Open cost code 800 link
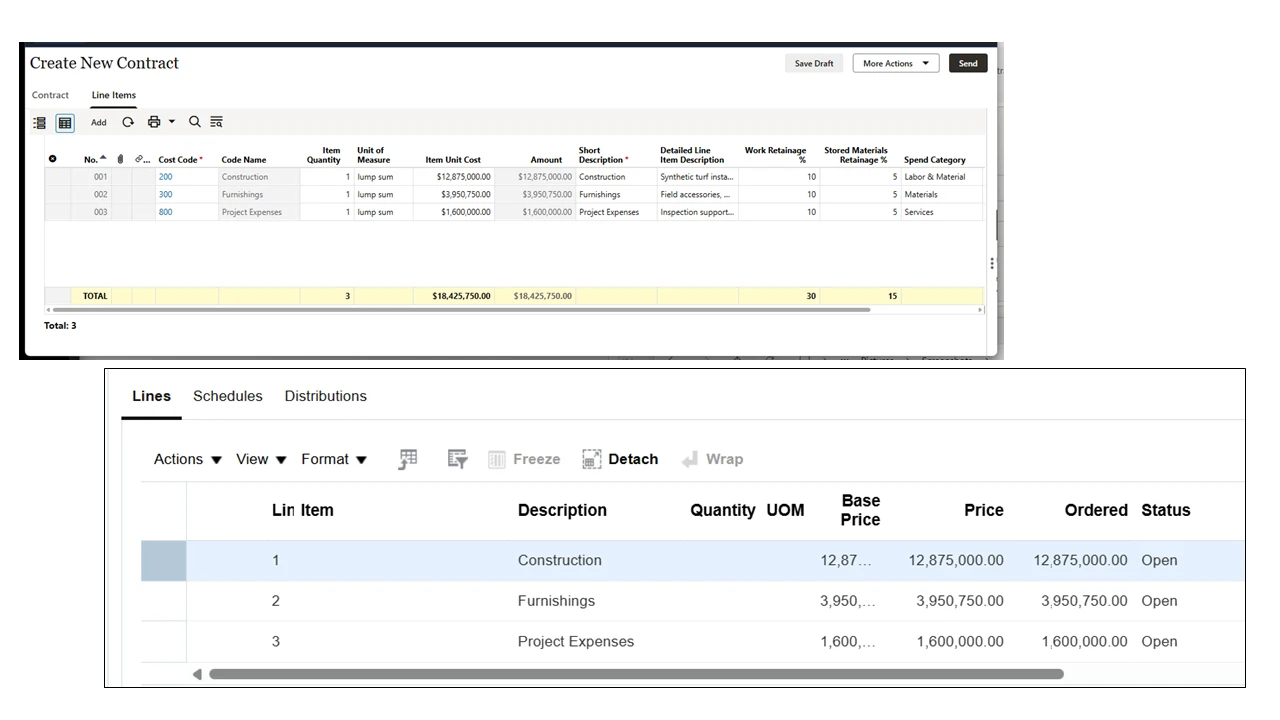1280x720 pixels. 165,212
